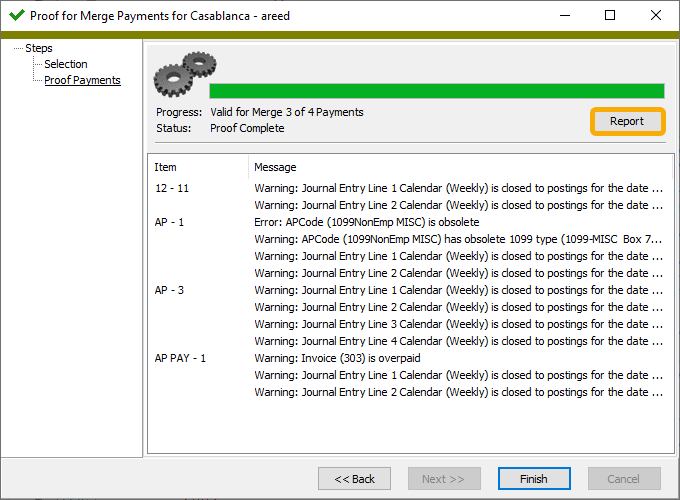
Task: Click the Item column header
Action: [x=198, y=167]
